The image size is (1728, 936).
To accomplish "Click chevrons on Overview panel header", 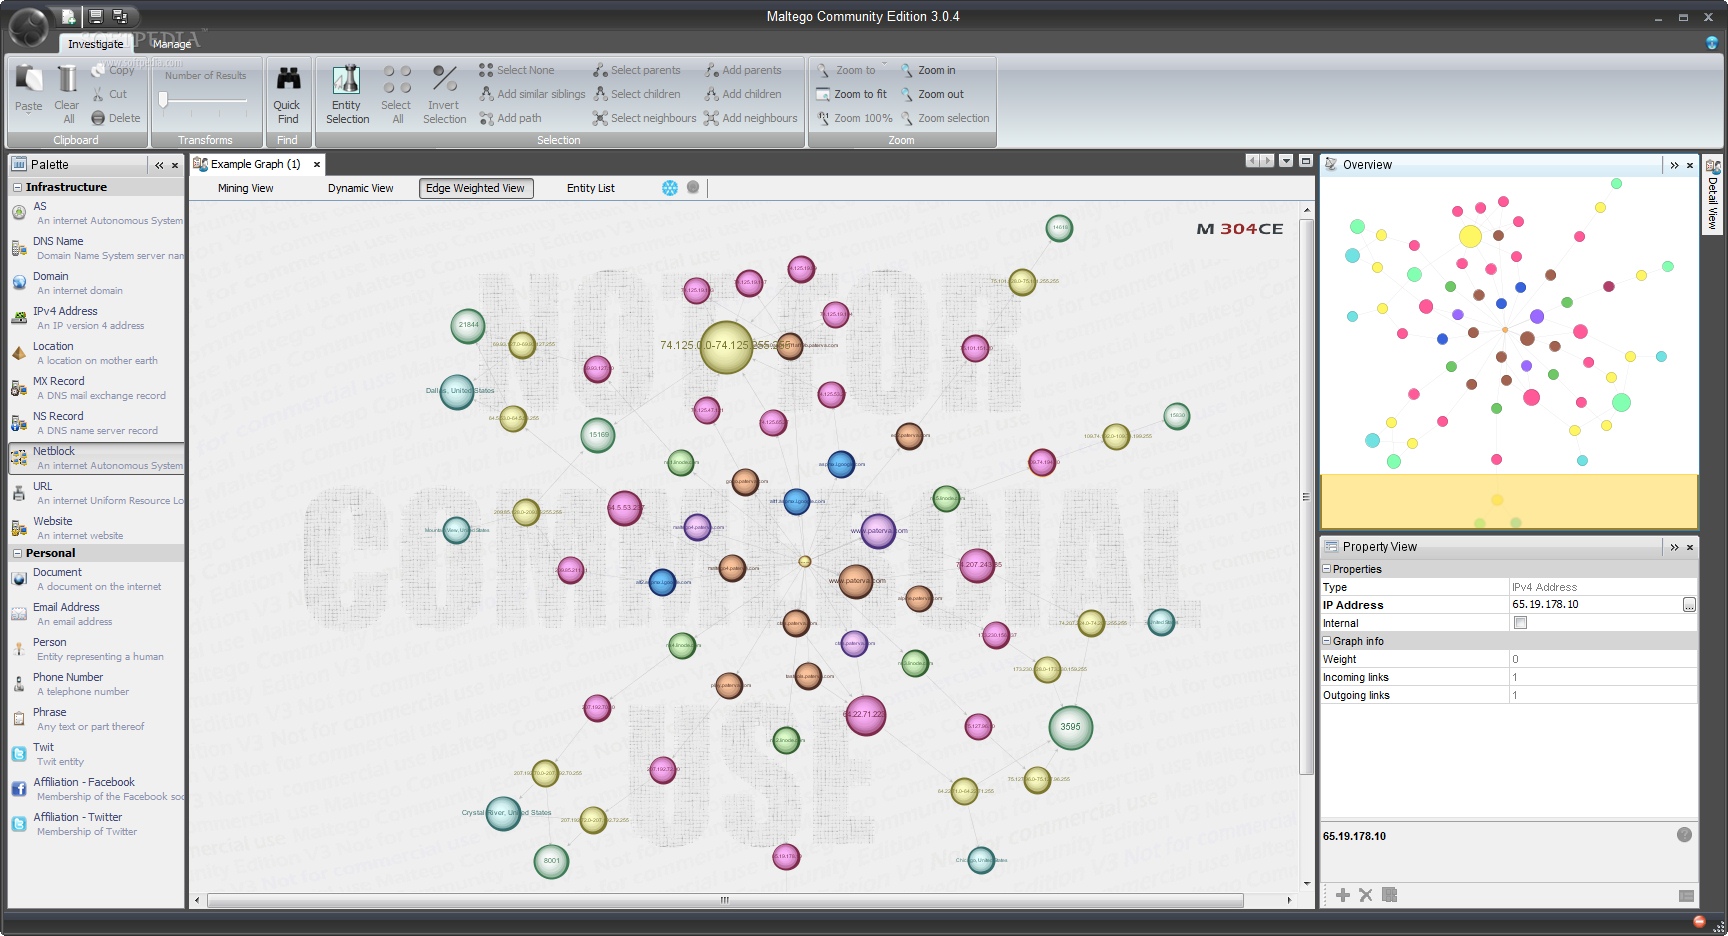I will click(x=1674, y=165).
